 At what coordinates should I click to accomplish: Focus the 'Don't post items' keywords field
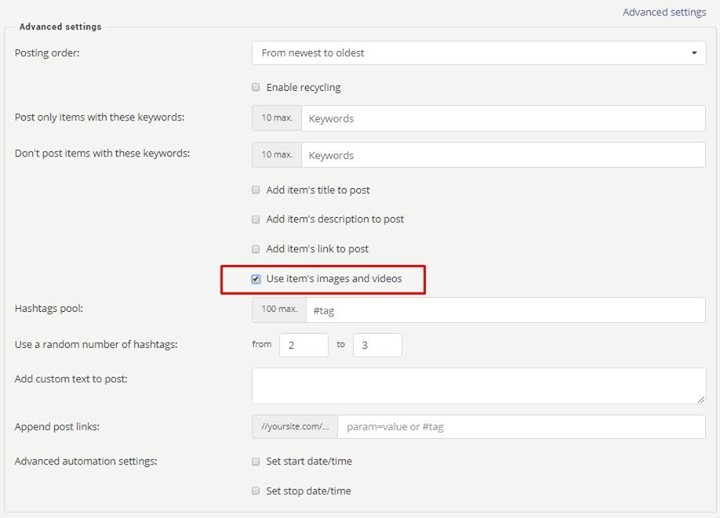click(x=503, y=155)
